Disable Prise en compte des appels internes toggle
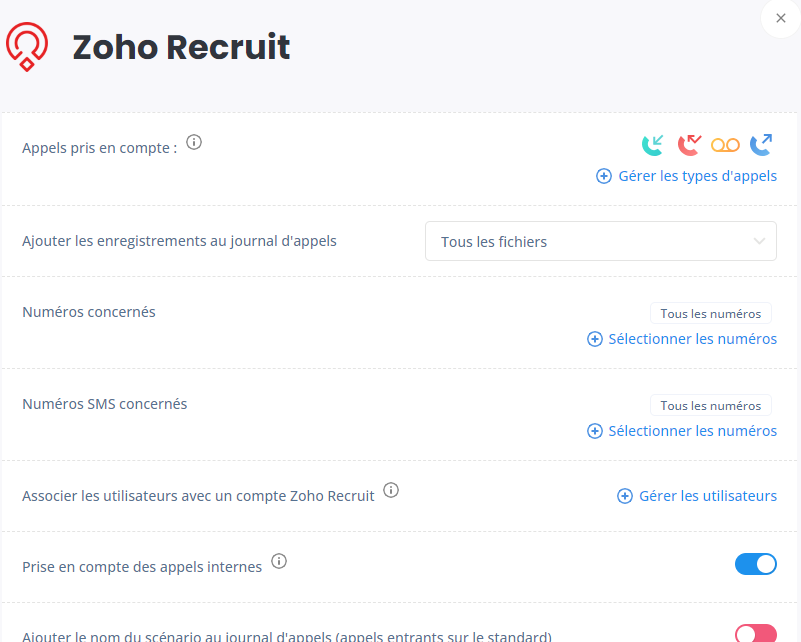801x642 pixels. pyautogui.click(x=756, y=564)
